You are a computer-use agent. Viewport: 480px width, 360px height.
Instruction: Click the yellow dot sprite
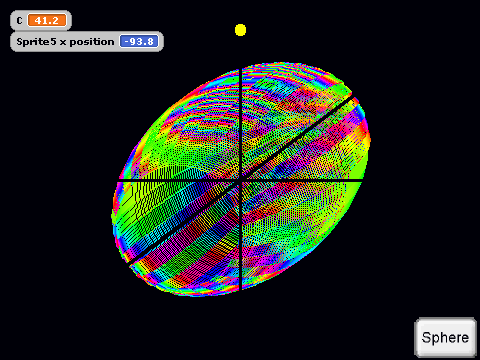240,30
